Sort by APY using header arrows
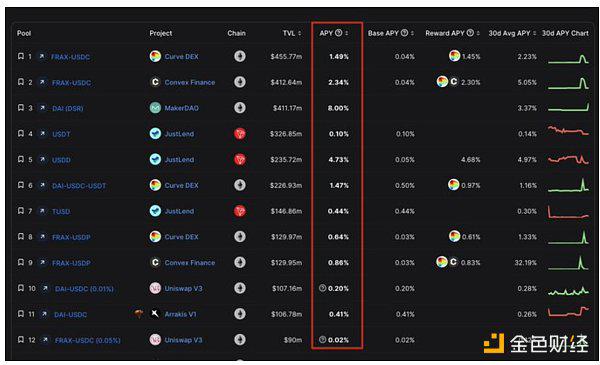Image resolution: width=600 pixels, height=365 pixels. click(347, 33)
